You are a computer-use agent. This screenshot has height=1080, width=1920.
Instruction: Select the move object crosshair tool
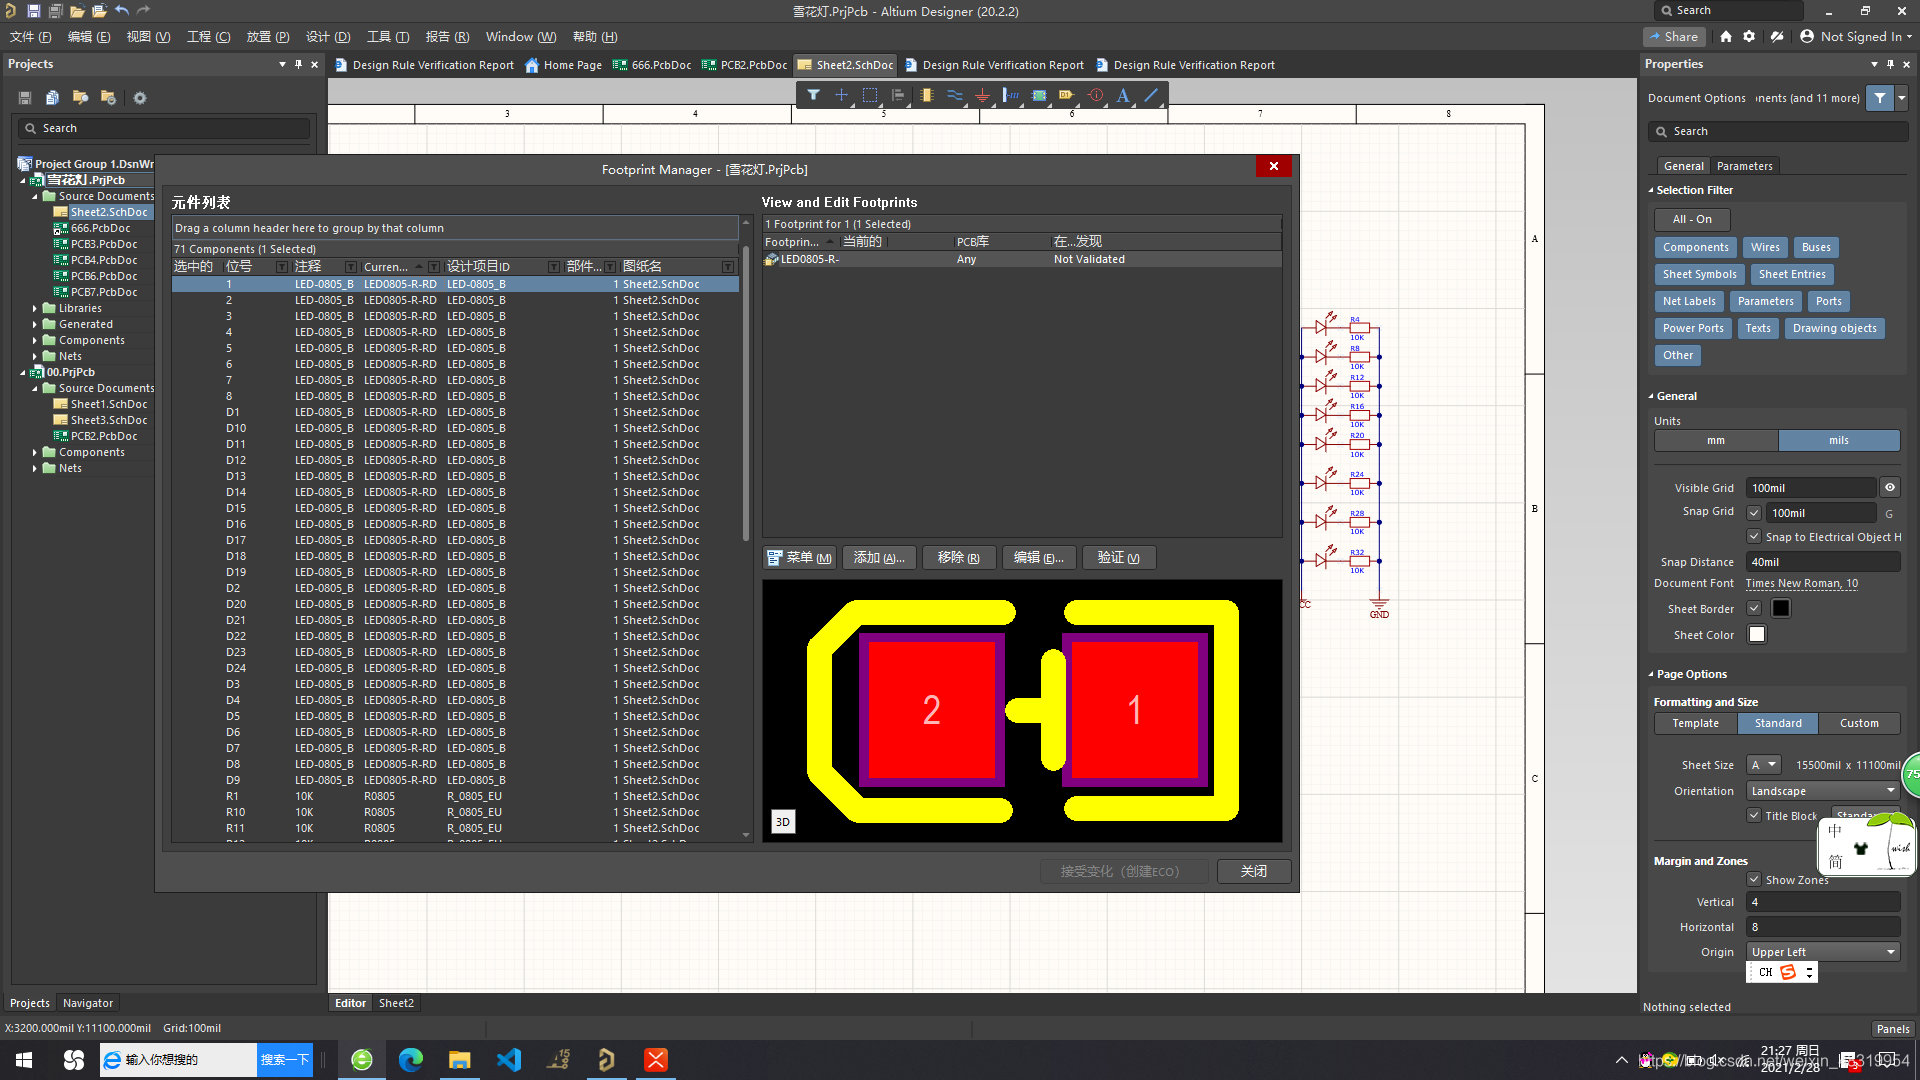coord(841,95)
